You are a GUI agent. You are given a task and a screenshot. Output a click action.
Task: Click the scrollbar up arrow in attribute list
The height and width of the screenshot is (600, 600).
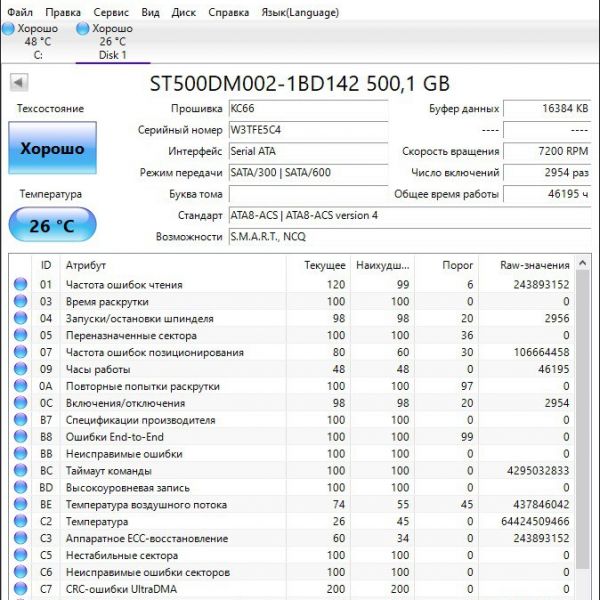[582, 263]
